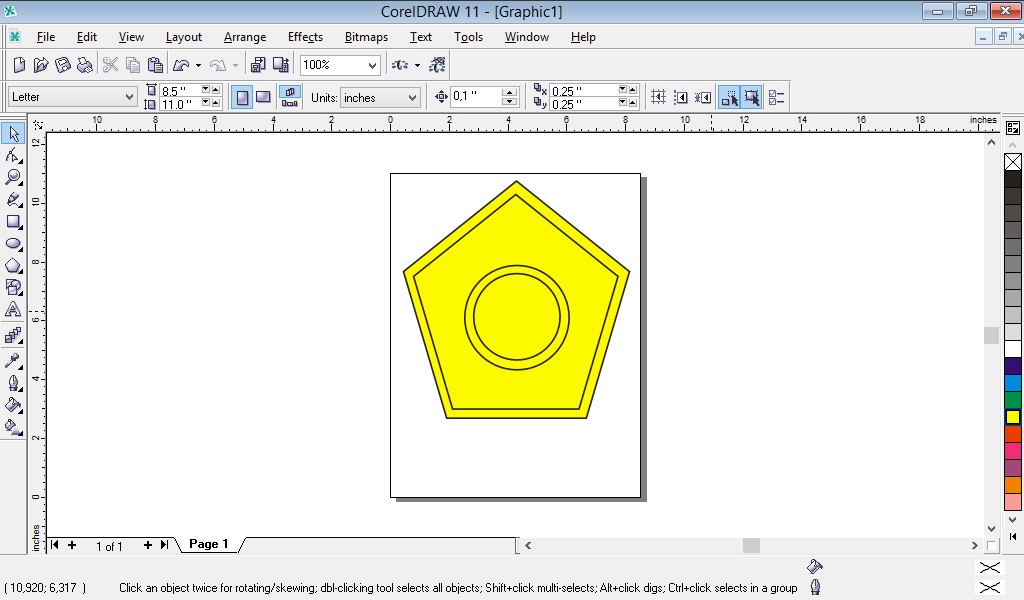This screenshot has width=1024, height=600.
Task: Click the no-color X swatch
Action: tap(1013, 162)
